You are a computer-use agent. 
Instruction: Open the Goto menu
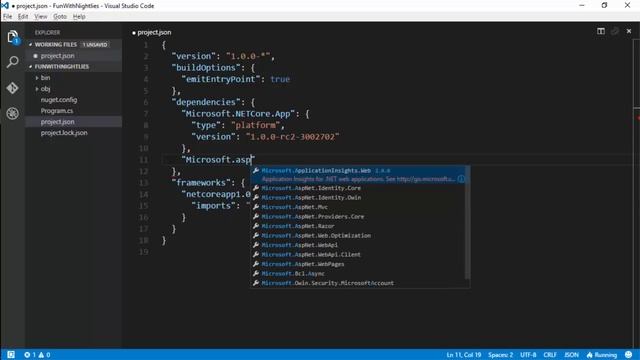(x=60, y=17)
